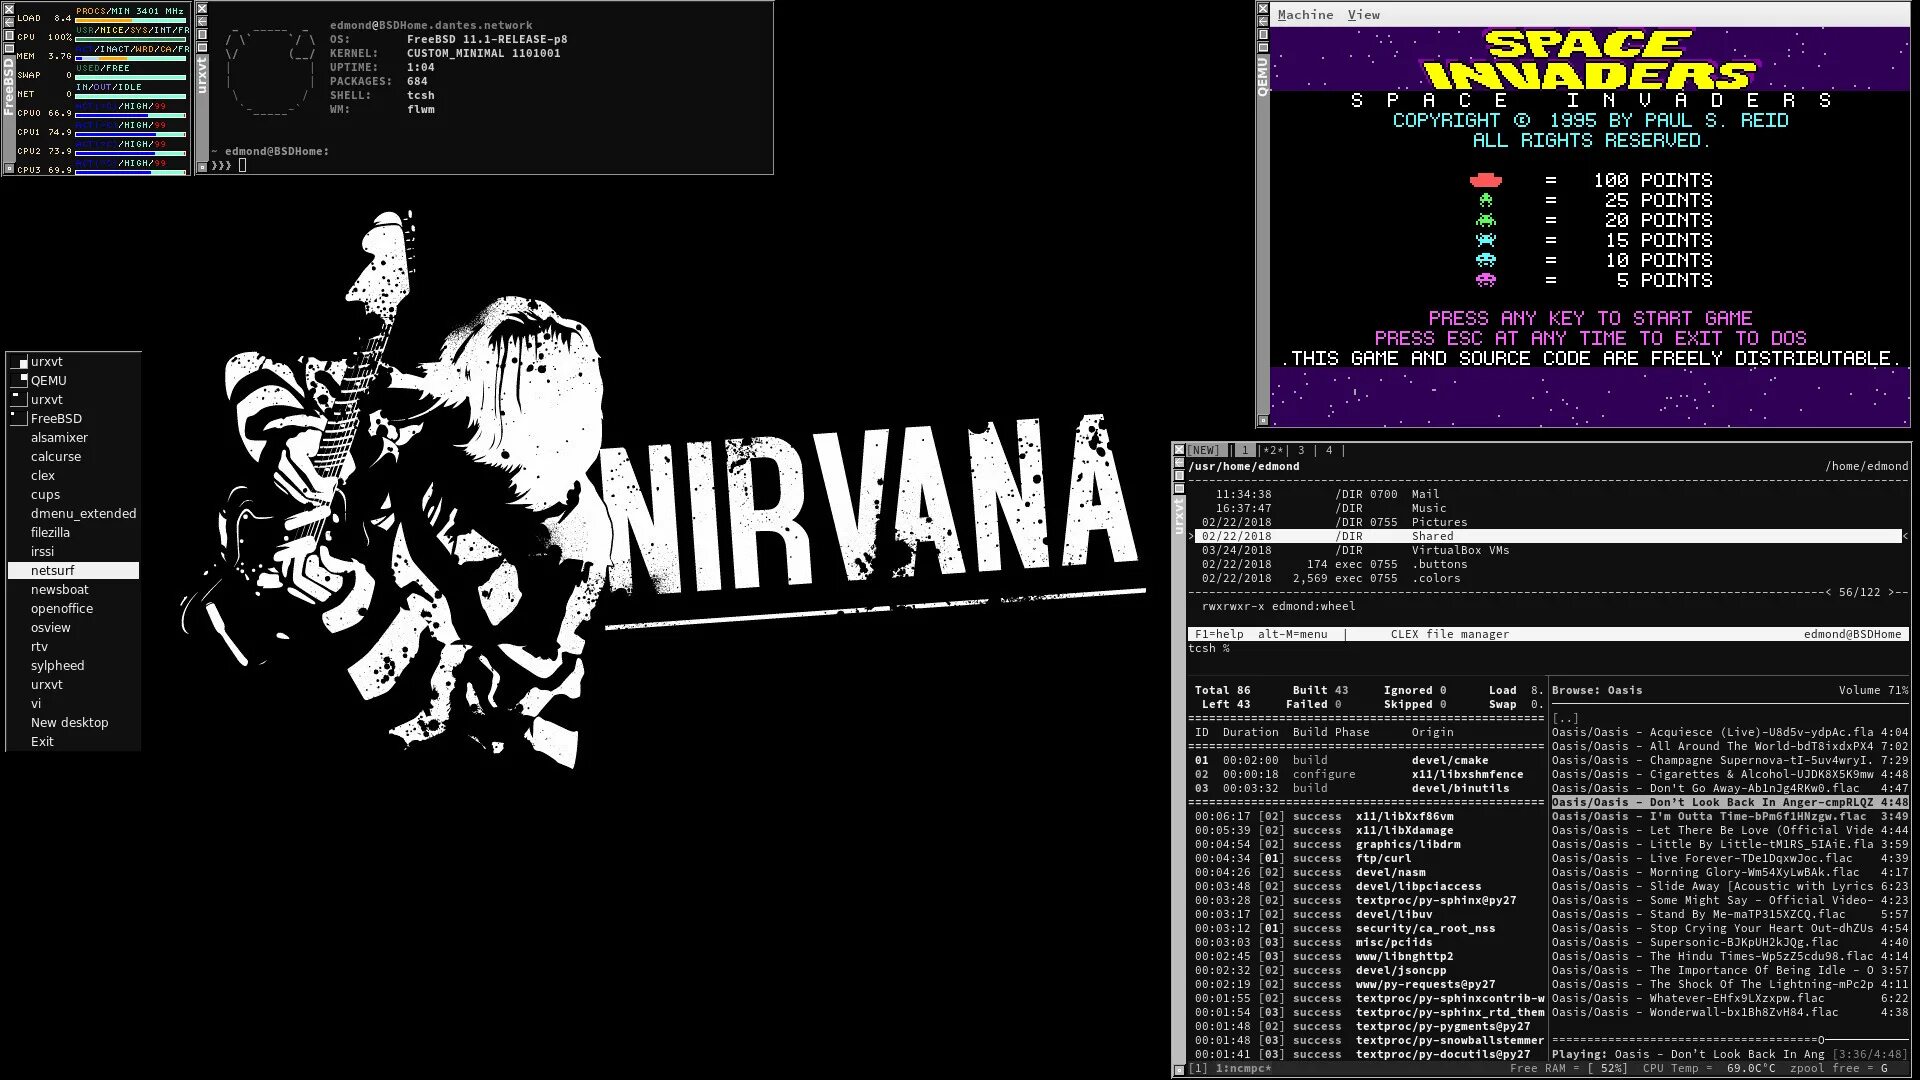
Task: Click the FreeBSD window thumbnail icon in the menu
Action: tap(18, 418)
